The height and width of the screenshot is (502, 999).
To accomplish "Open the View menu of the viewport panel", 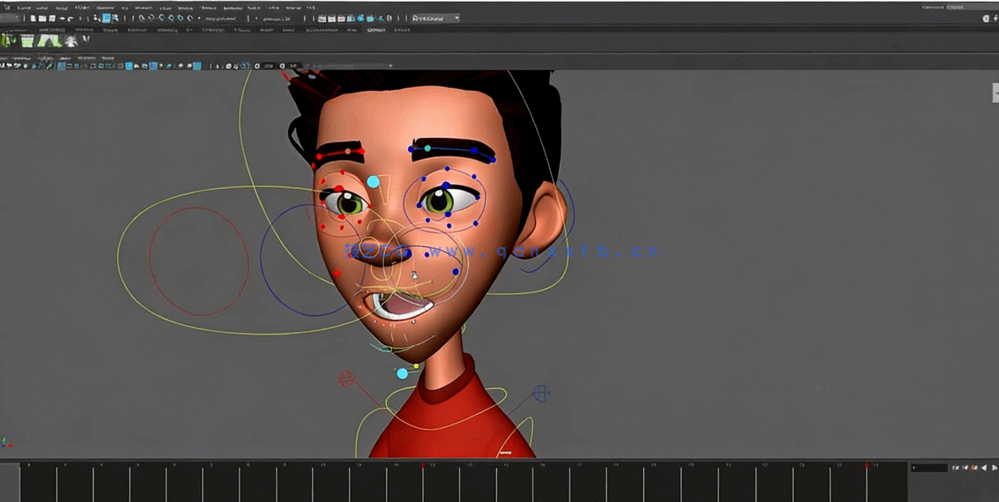I will click(4, 58).
